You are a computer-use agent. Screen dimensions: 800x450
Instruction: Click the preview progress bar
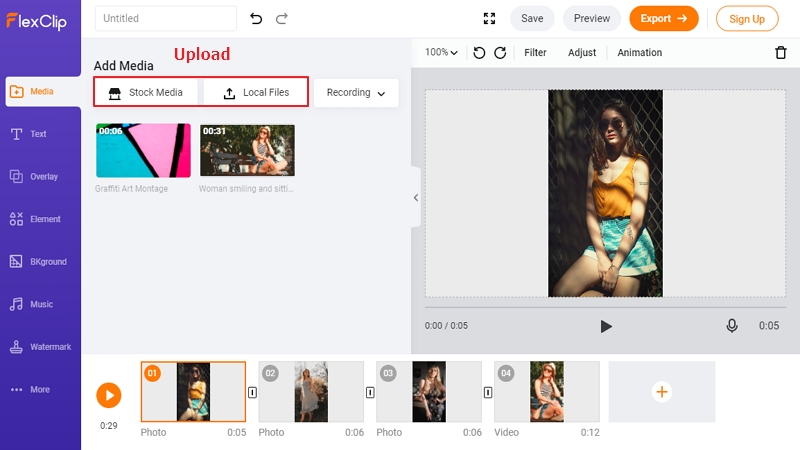click(x=605, y=307)
